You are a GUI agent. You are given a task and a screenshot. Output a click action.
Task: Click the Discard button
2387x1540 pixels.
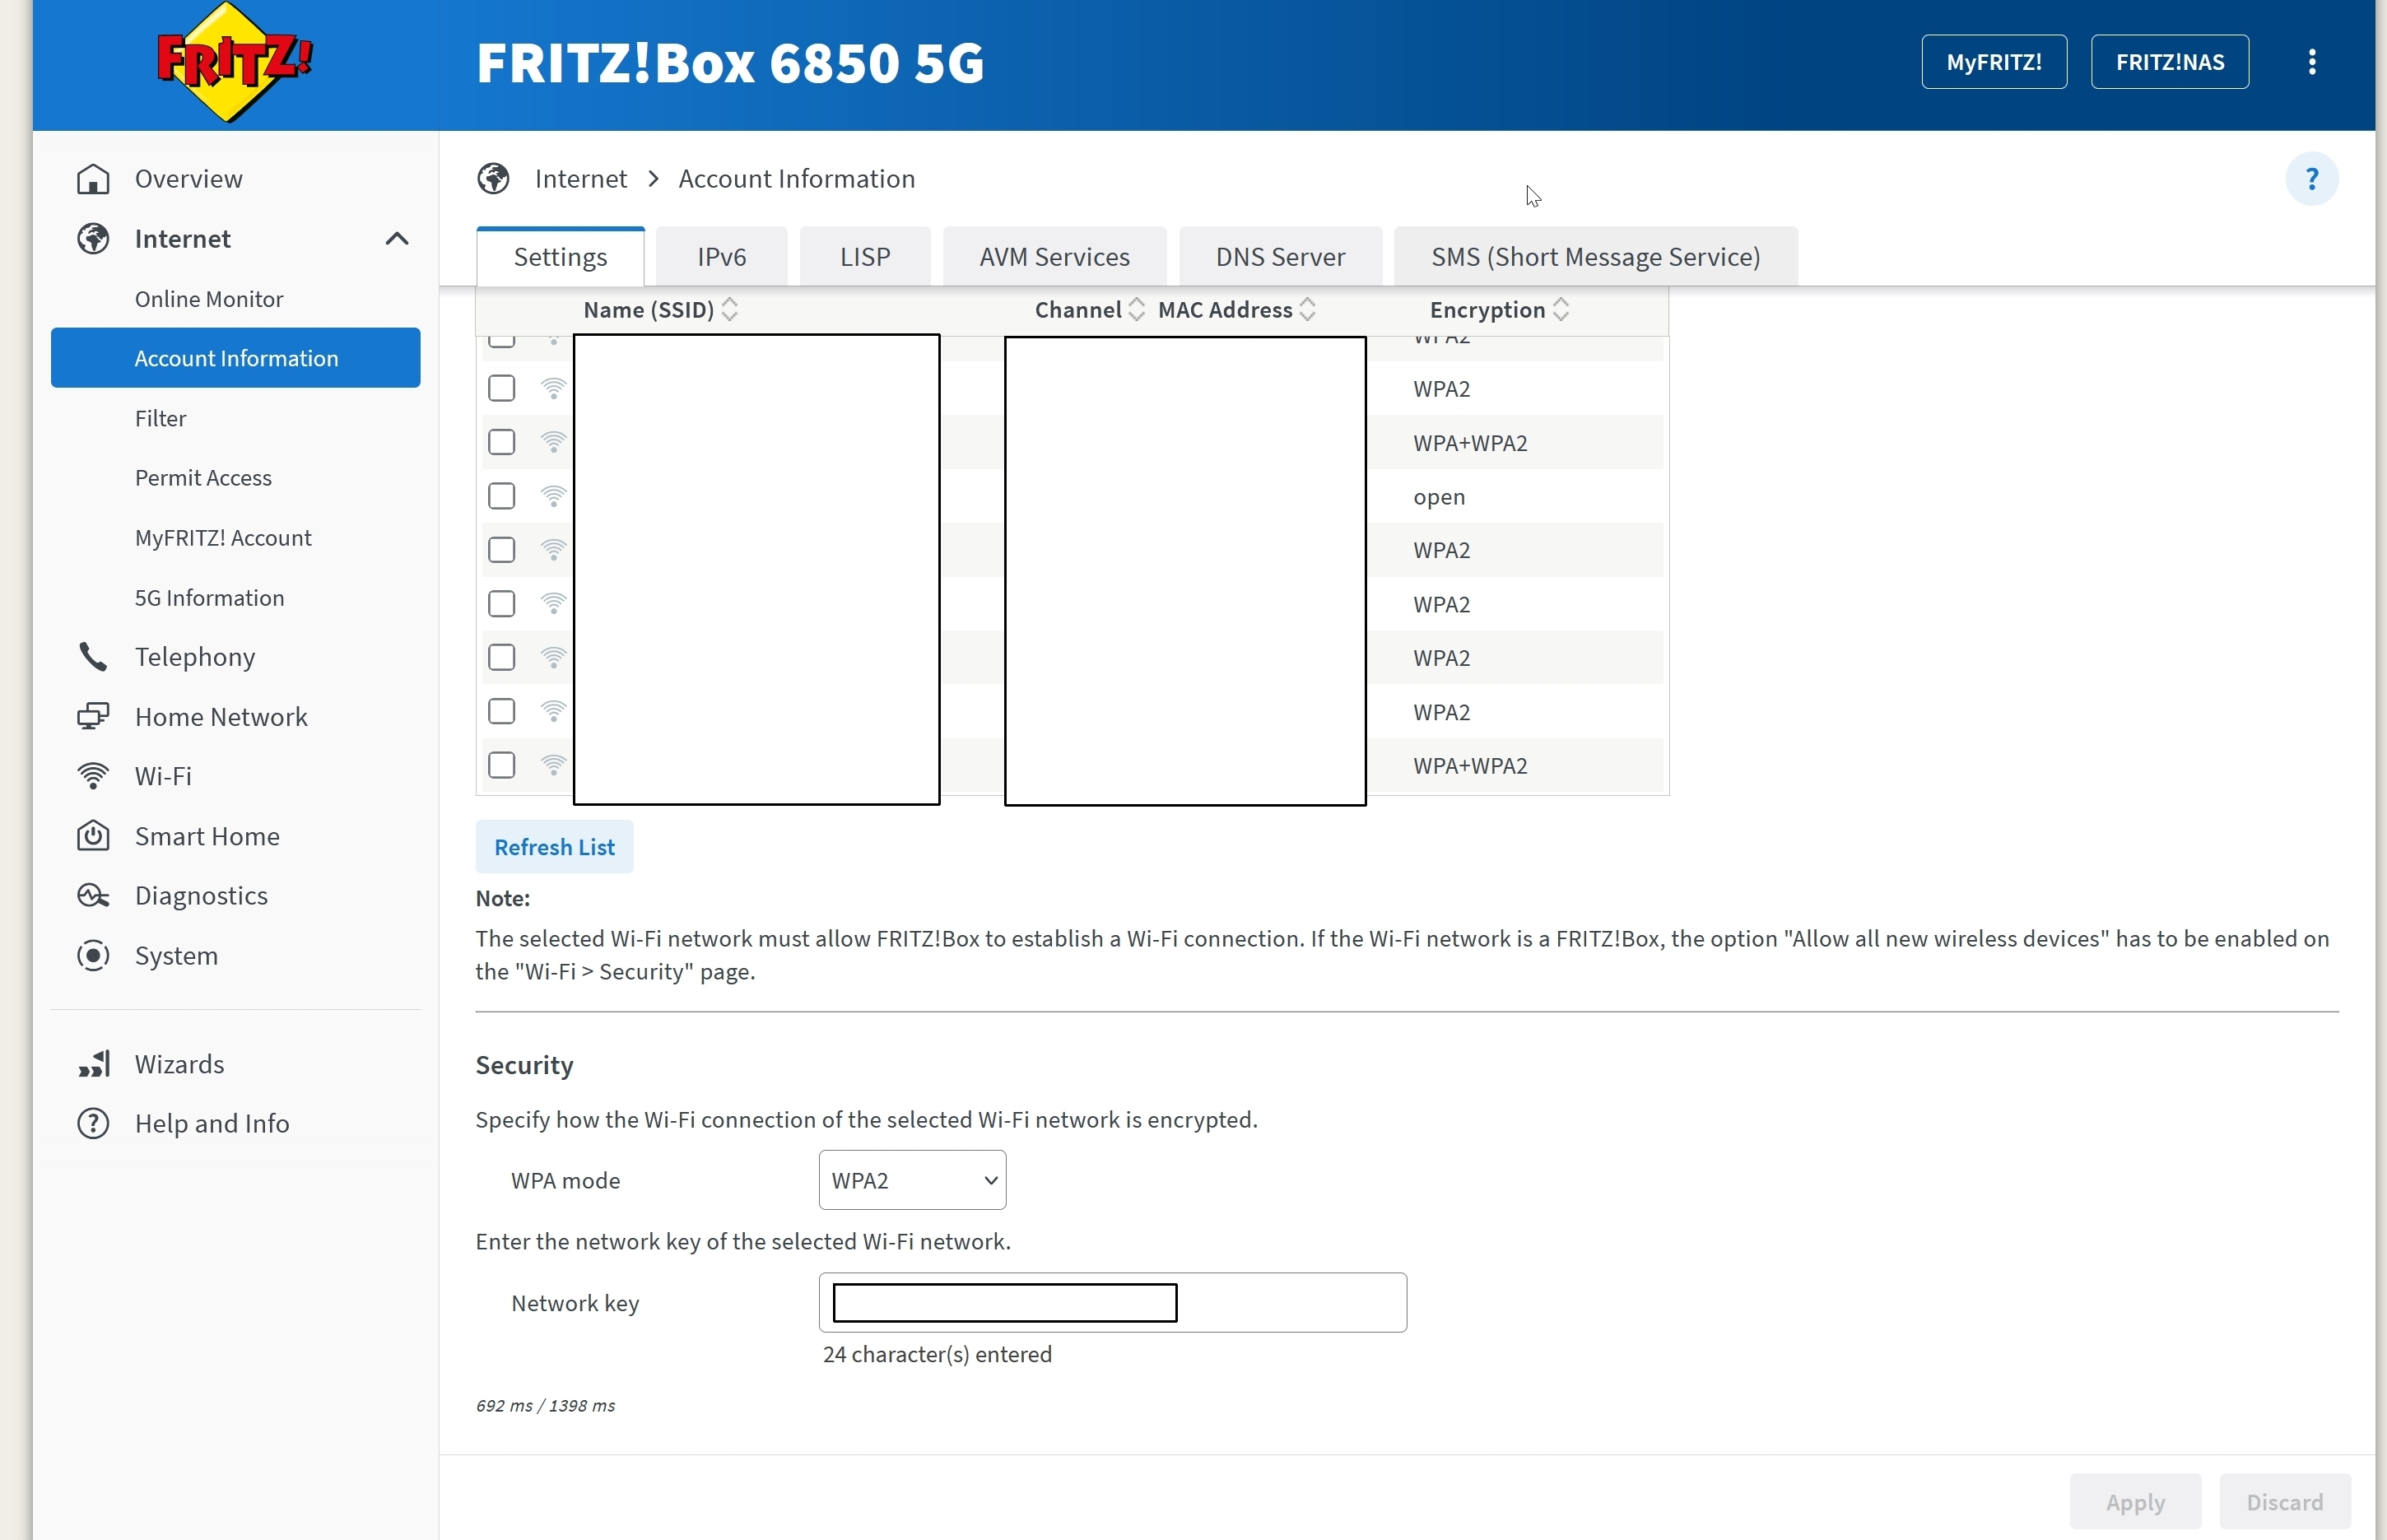point(2285,1502)
